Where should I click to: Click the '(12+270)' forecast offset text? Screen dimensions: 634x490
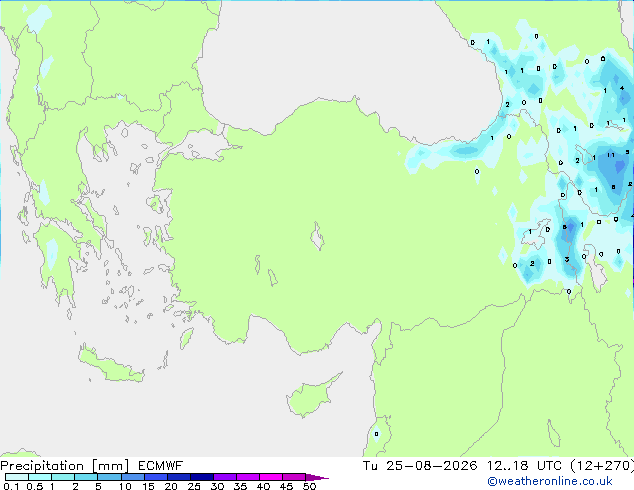click(602, 466)
